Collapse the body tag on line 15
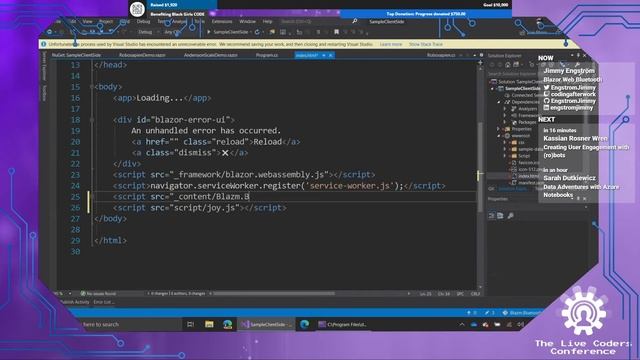This screenshot has width=640, height=360. (92, 87)
